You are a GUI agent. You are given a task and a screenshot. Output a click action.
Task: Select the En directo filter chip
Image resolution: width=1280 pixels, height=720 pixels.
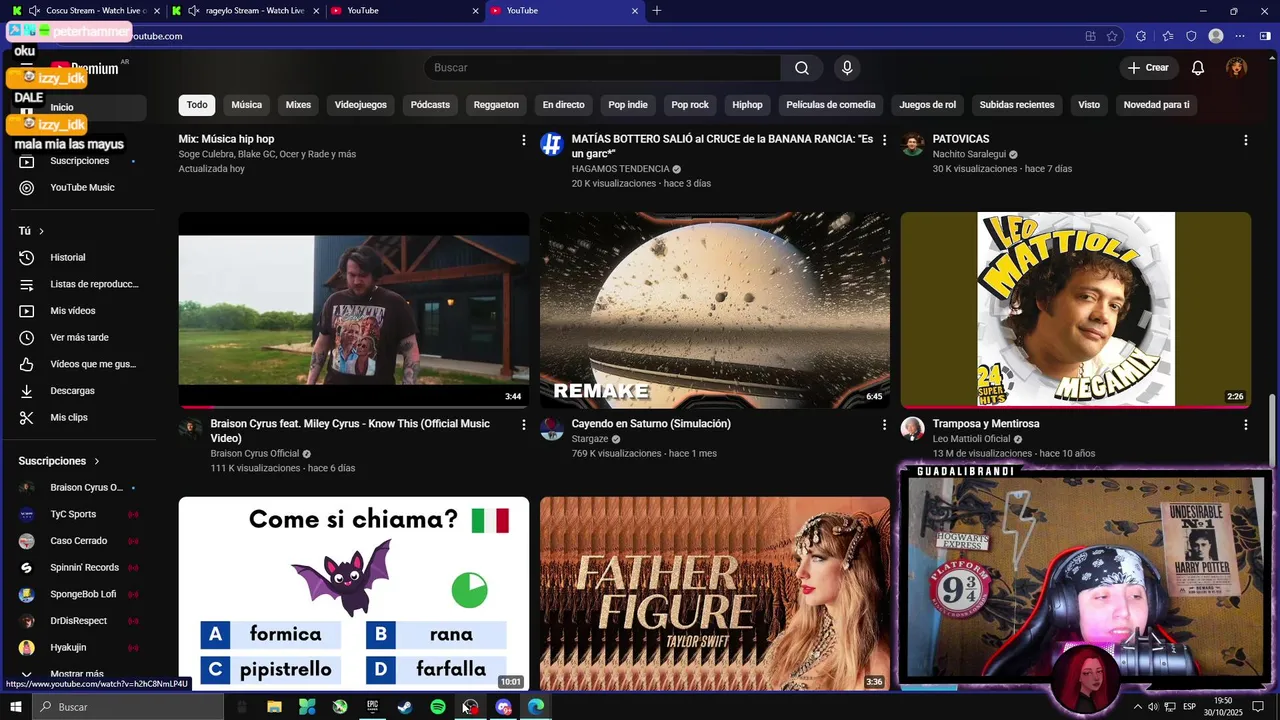(x=564, y=105)
